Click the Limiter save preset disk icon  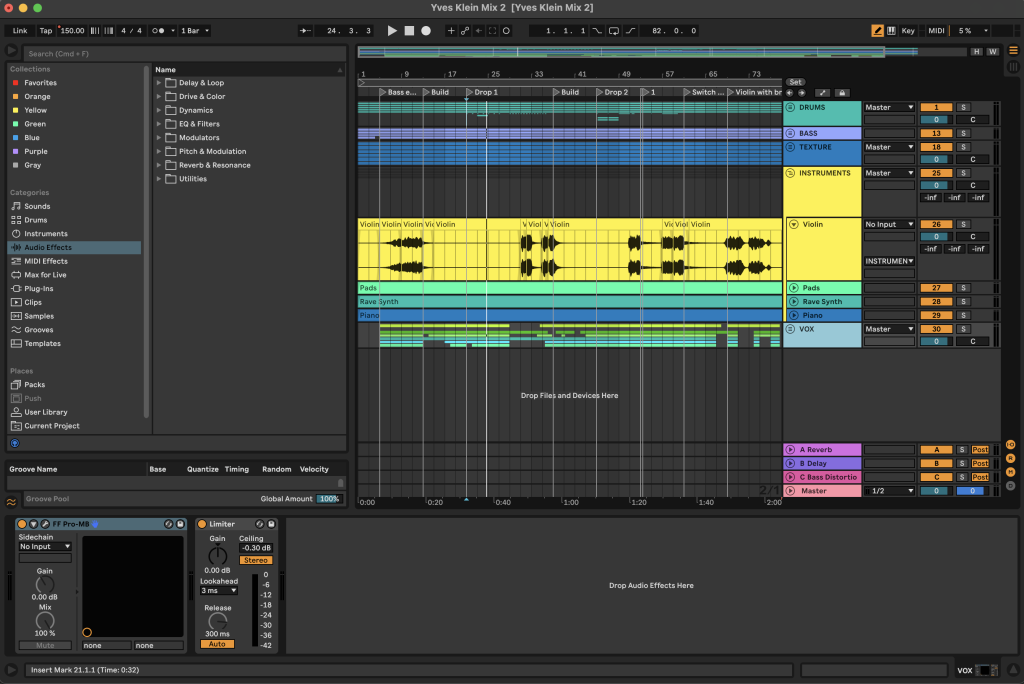click(x=271, y=524)
